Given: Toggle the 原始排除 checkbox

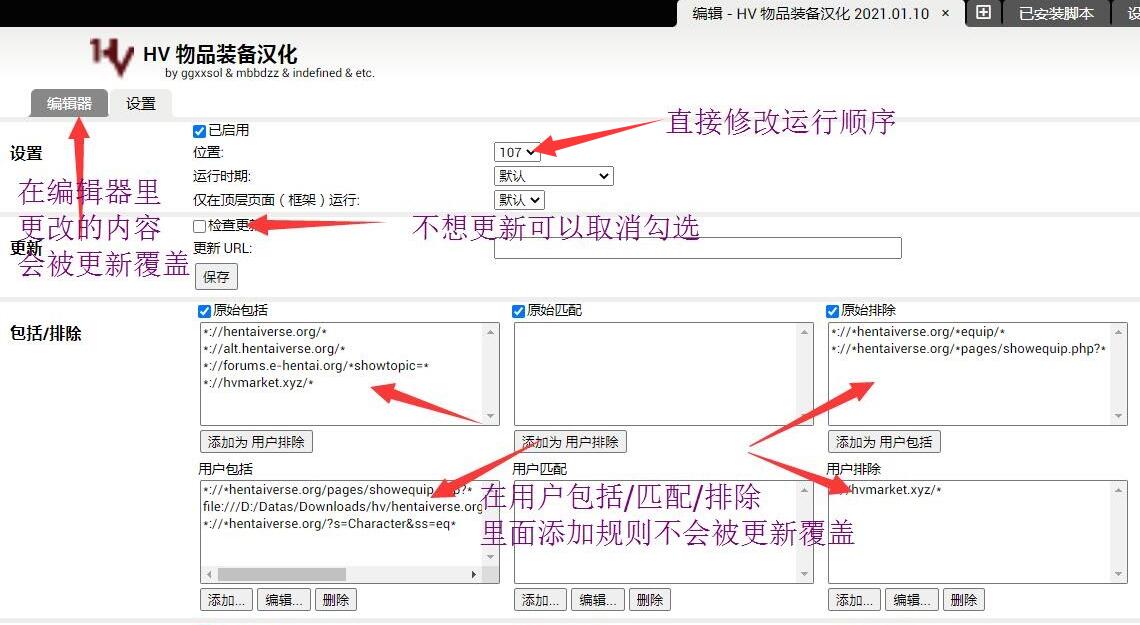Looking at the screenshot, I should click(832, 311).
